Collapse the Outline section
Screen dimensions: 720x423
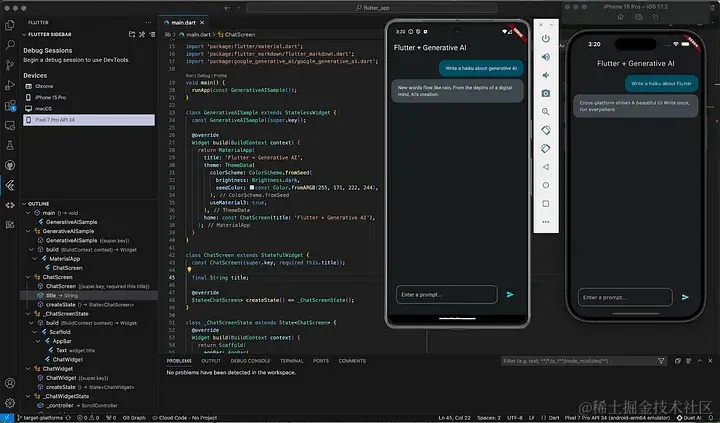(24, 204)
